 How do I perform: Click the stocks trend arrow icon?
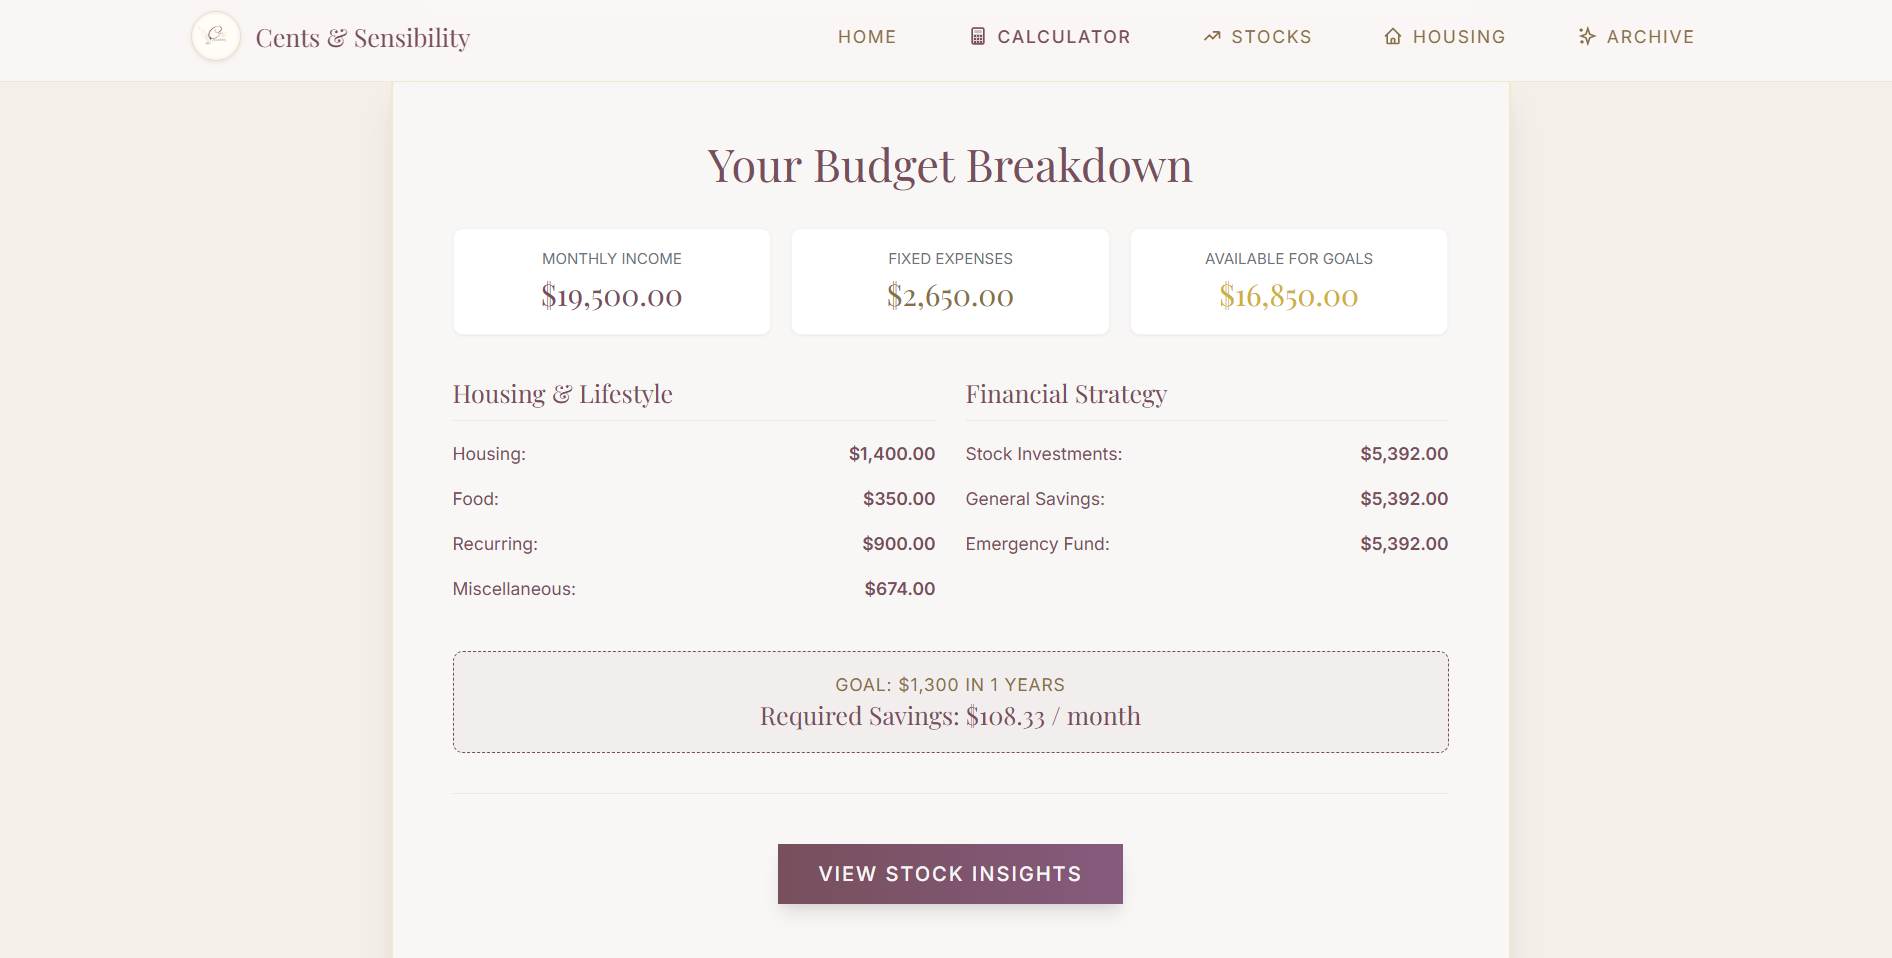[1212, 37]
